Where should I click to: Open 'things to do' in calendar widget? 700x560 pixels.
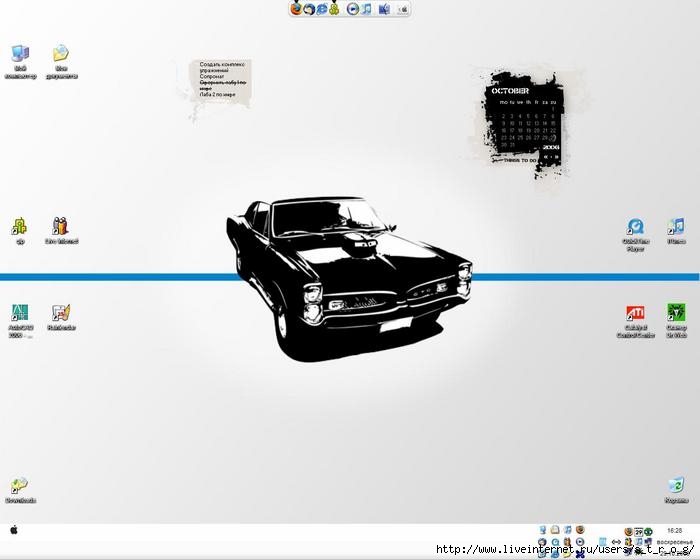pyautogui.click(x=520, y=160)
